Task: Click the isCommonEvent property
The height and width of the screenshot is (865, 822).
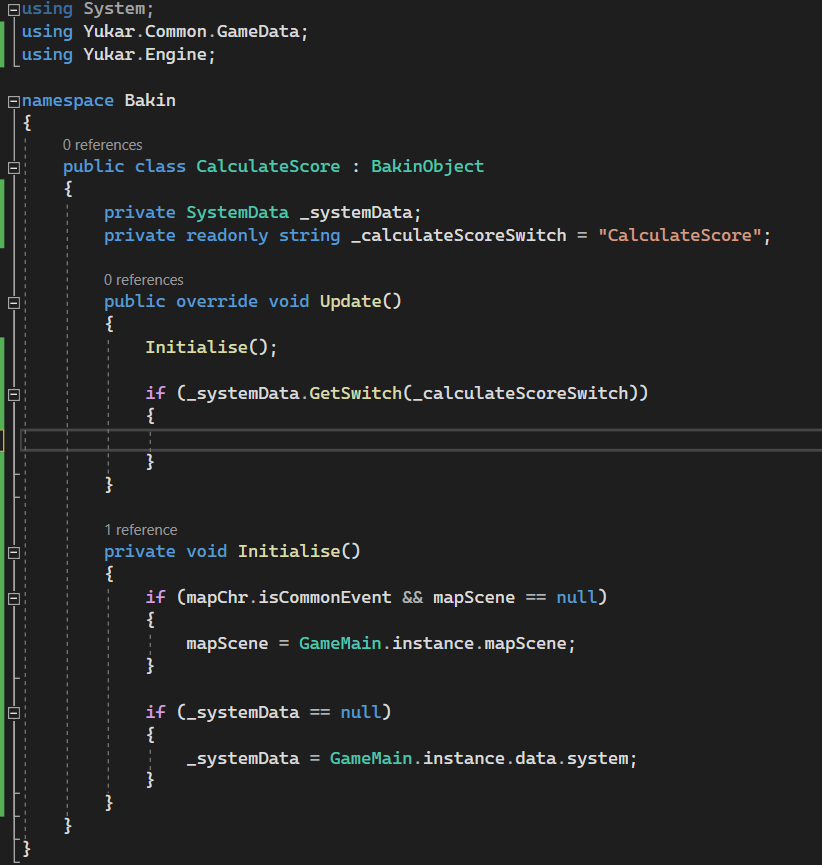Action: tap(324, 597)
